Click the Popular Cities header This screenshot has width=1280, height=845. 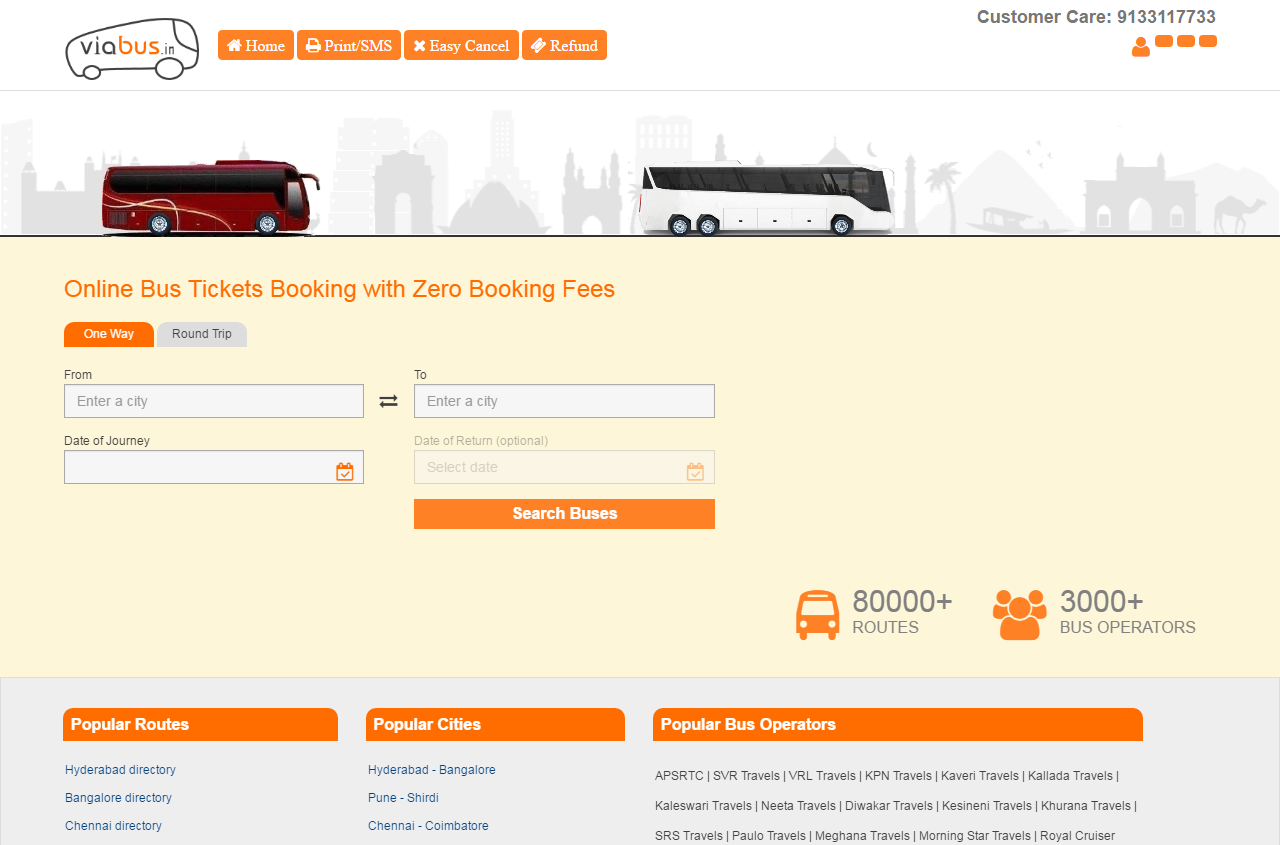(x=495, y=725)
